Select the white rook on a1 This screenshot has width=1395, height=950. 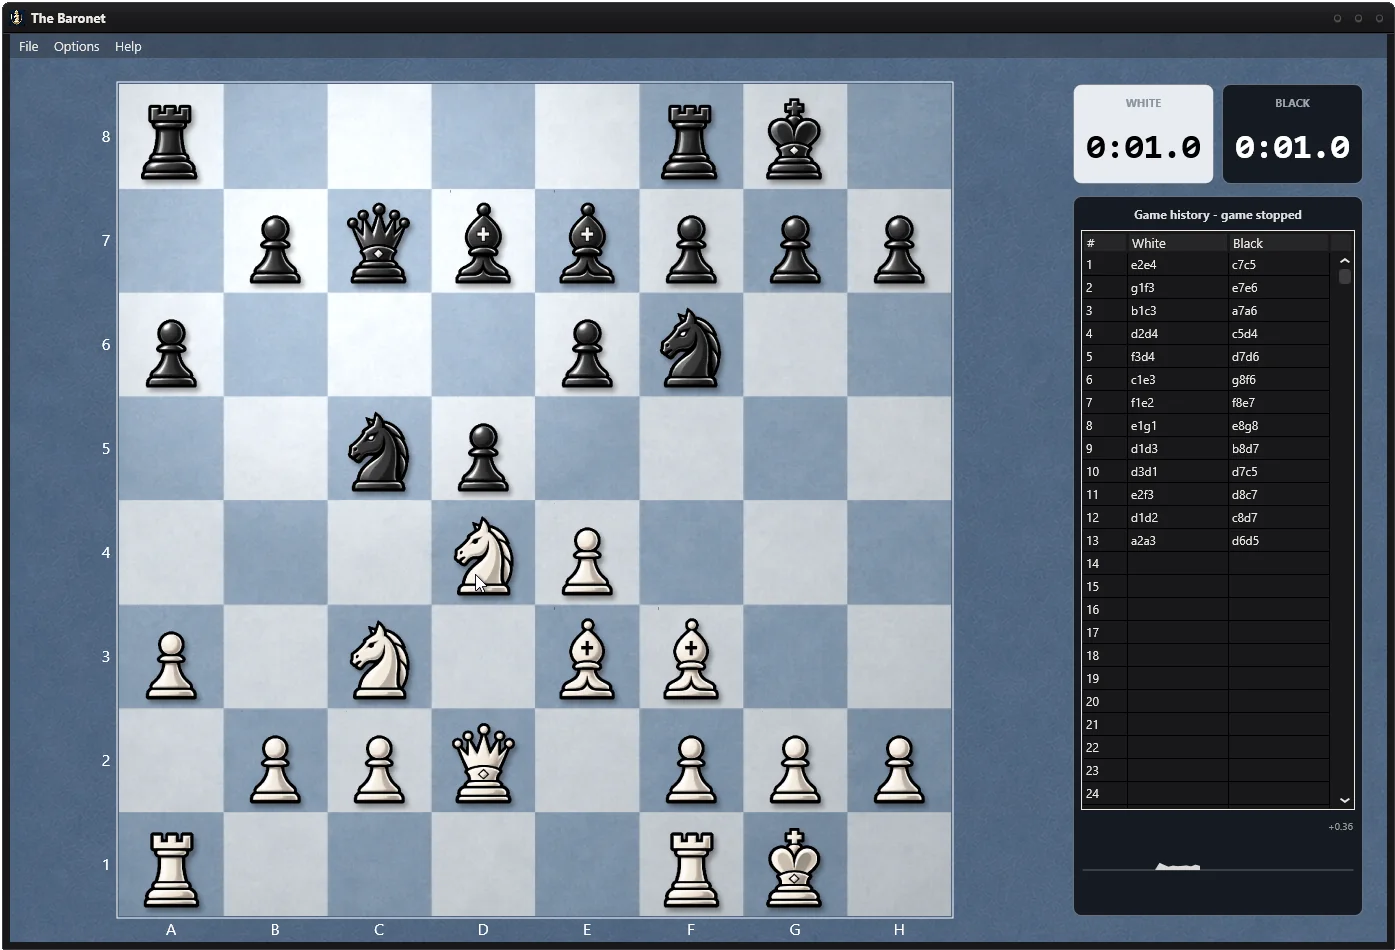point(171,870)
